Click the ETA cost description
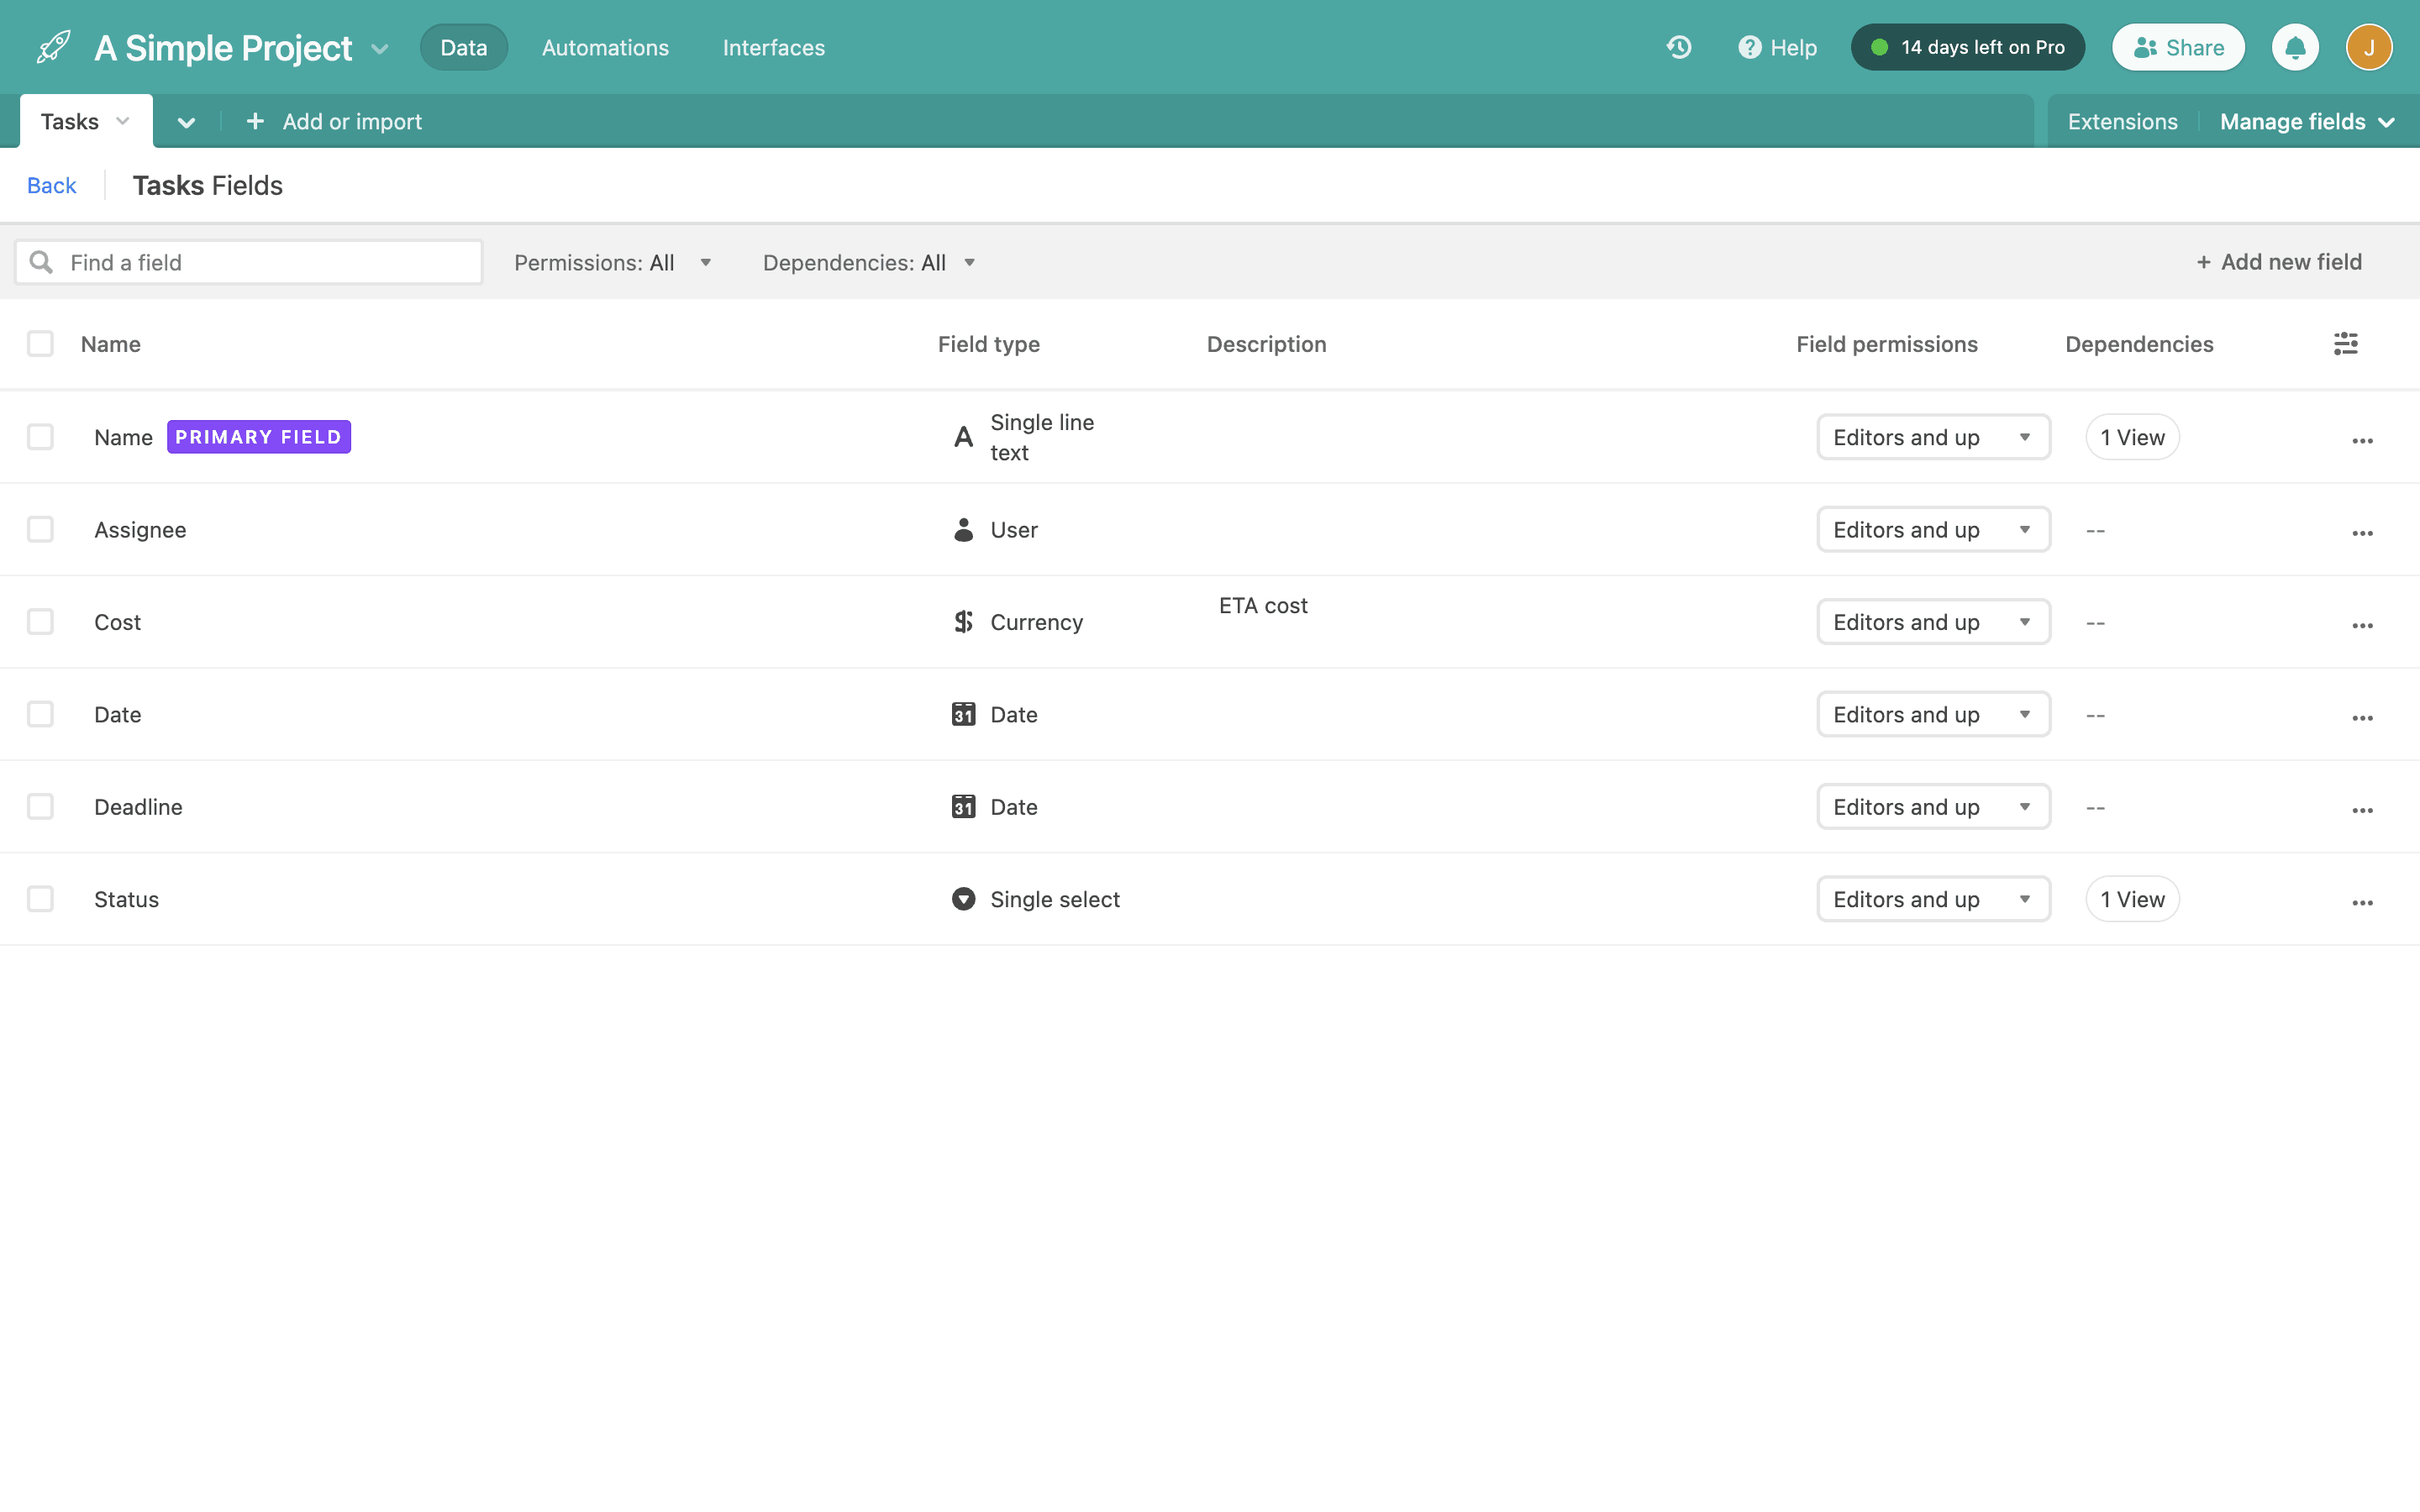The width and height of the screenshot is (2420, 1512). pyautogui.click(x=1263, y=605)
